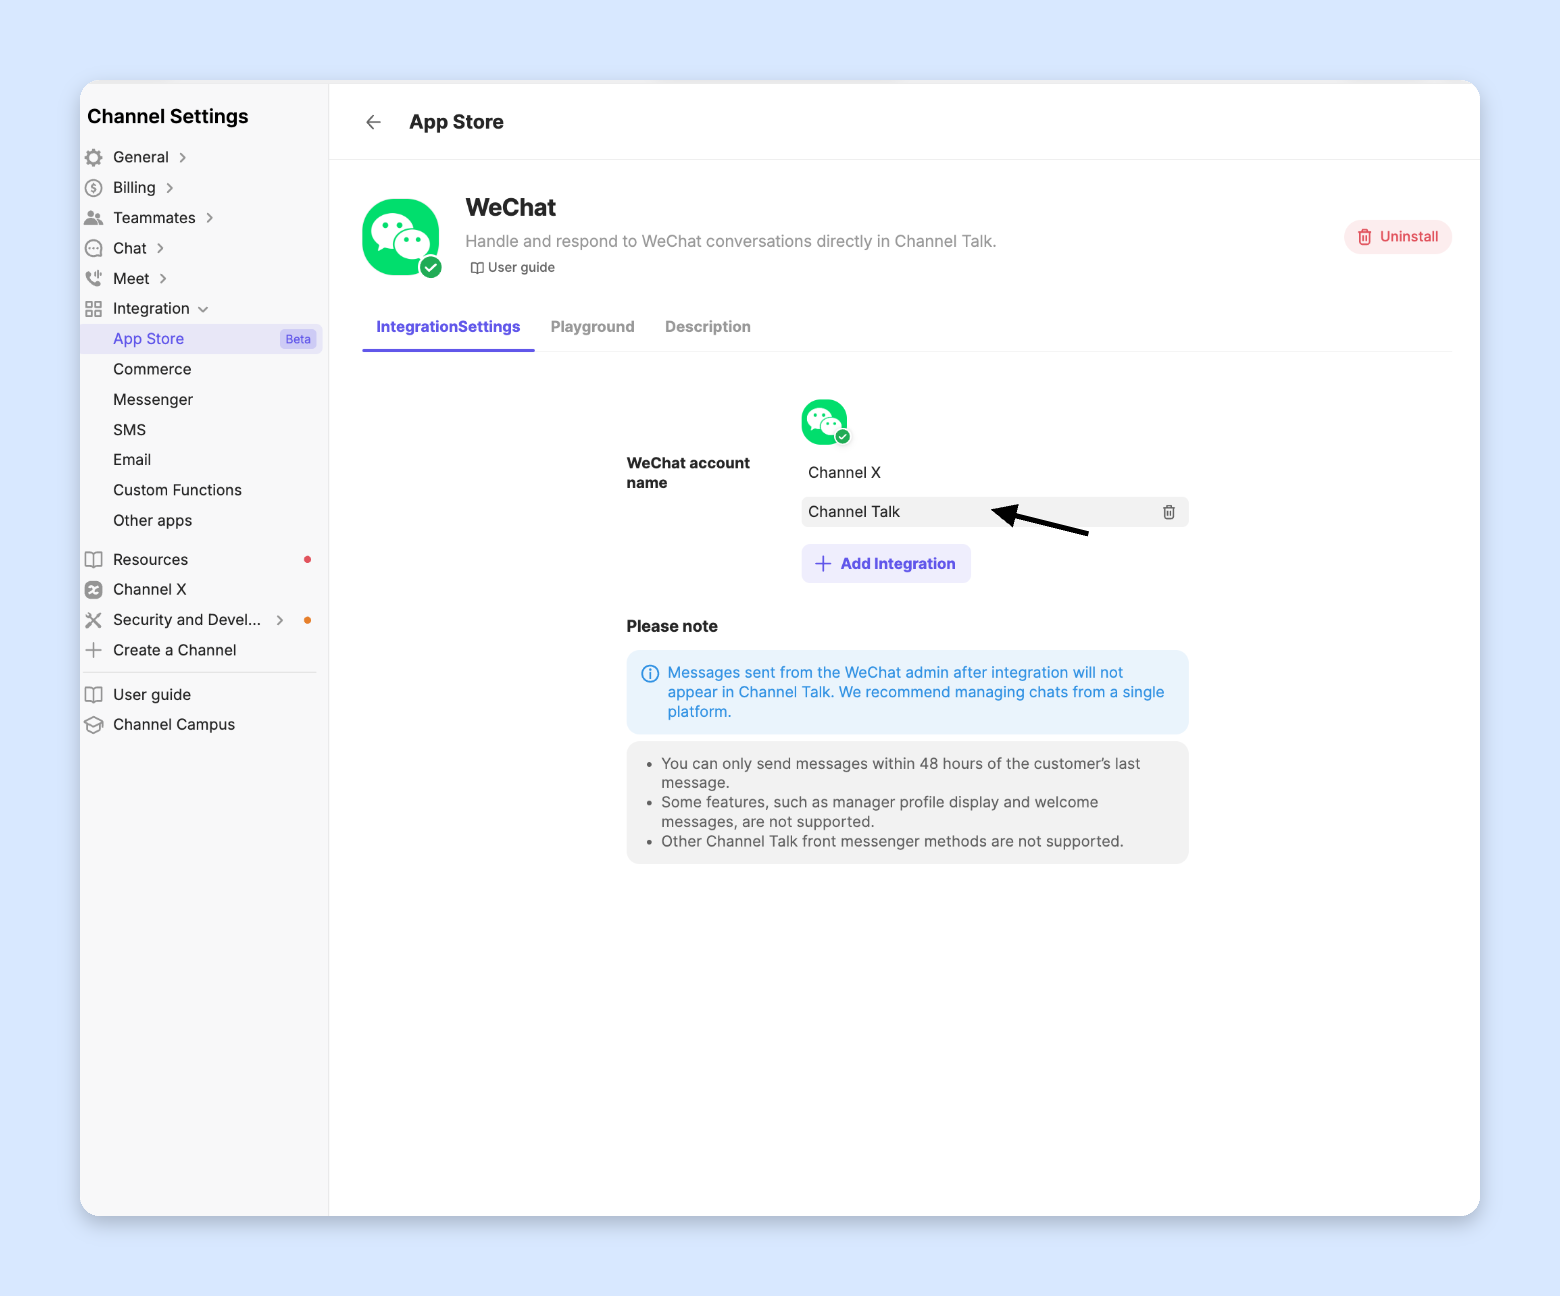The image size is (1560, 1296).
Task: Expand the Security and Development chevron
Action: (280, 620)
